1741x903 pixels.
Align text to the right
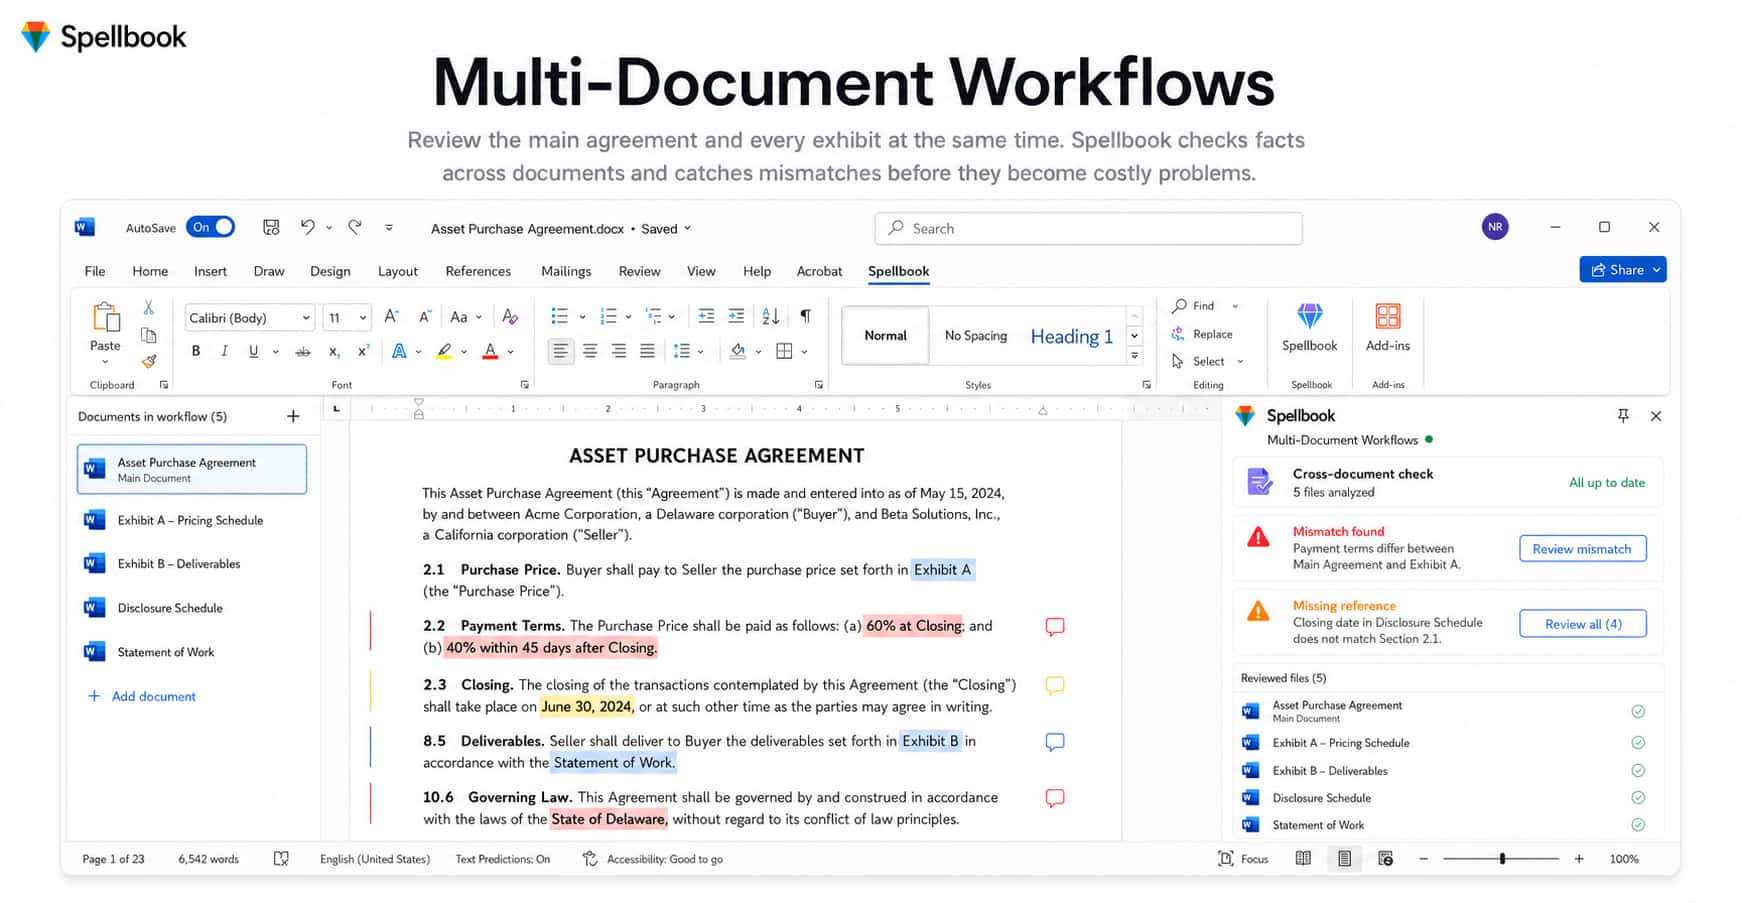(x=619, y=351)
